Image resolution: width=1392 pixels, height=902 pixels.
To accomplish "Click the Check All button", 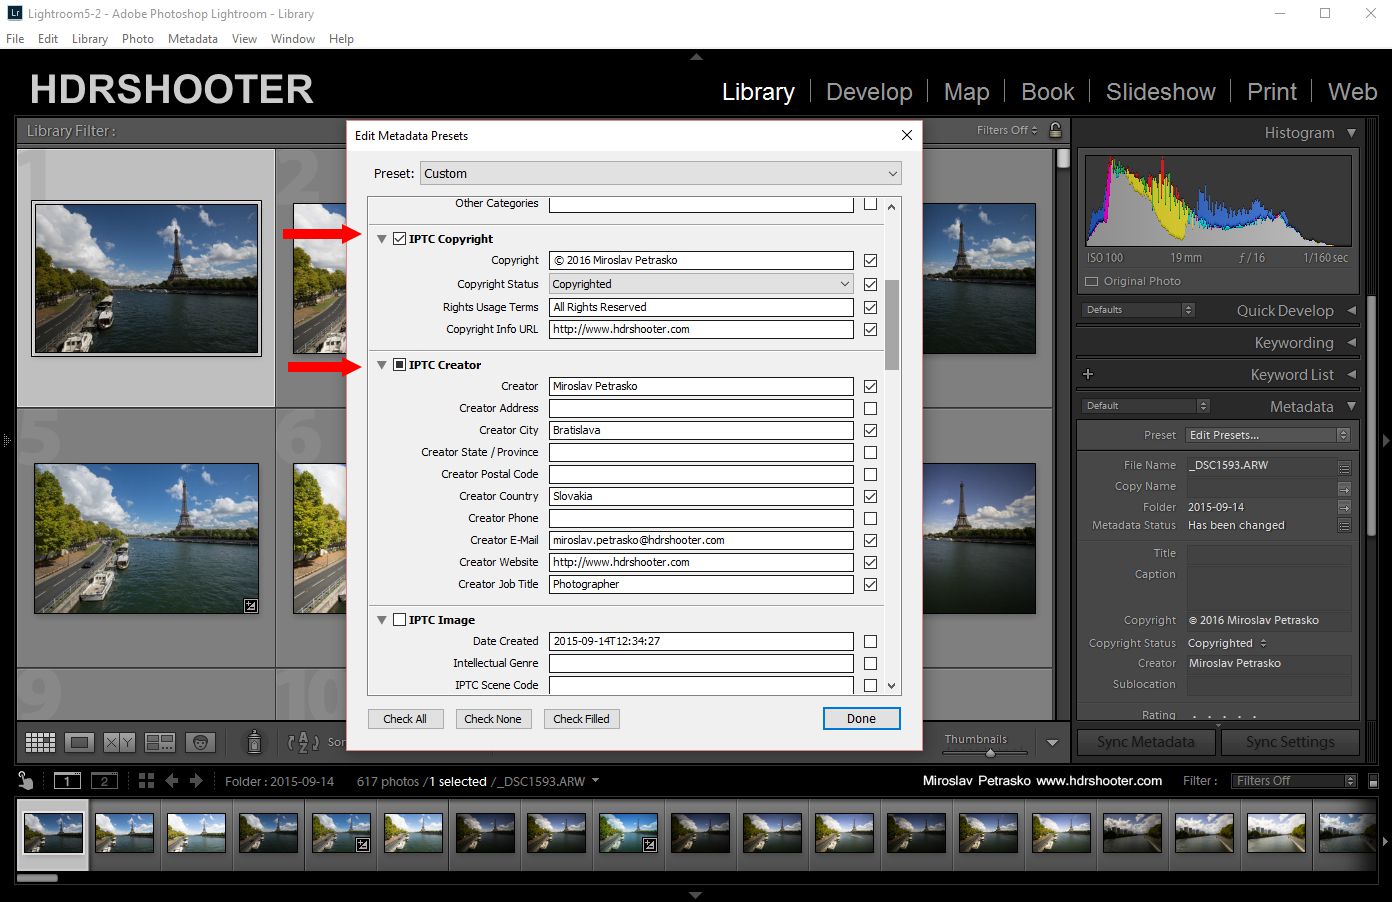I will tap(405, 719).
